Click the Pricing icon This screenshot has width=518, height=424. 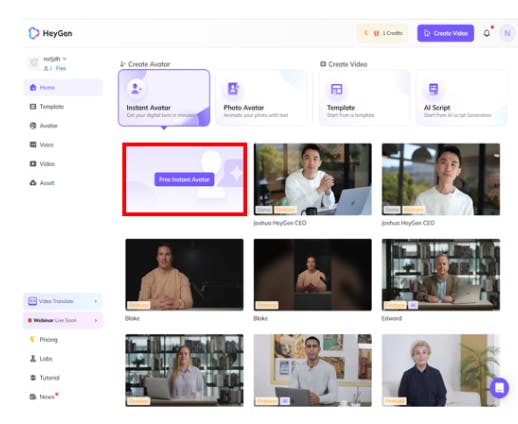click(x=33, y=339)
